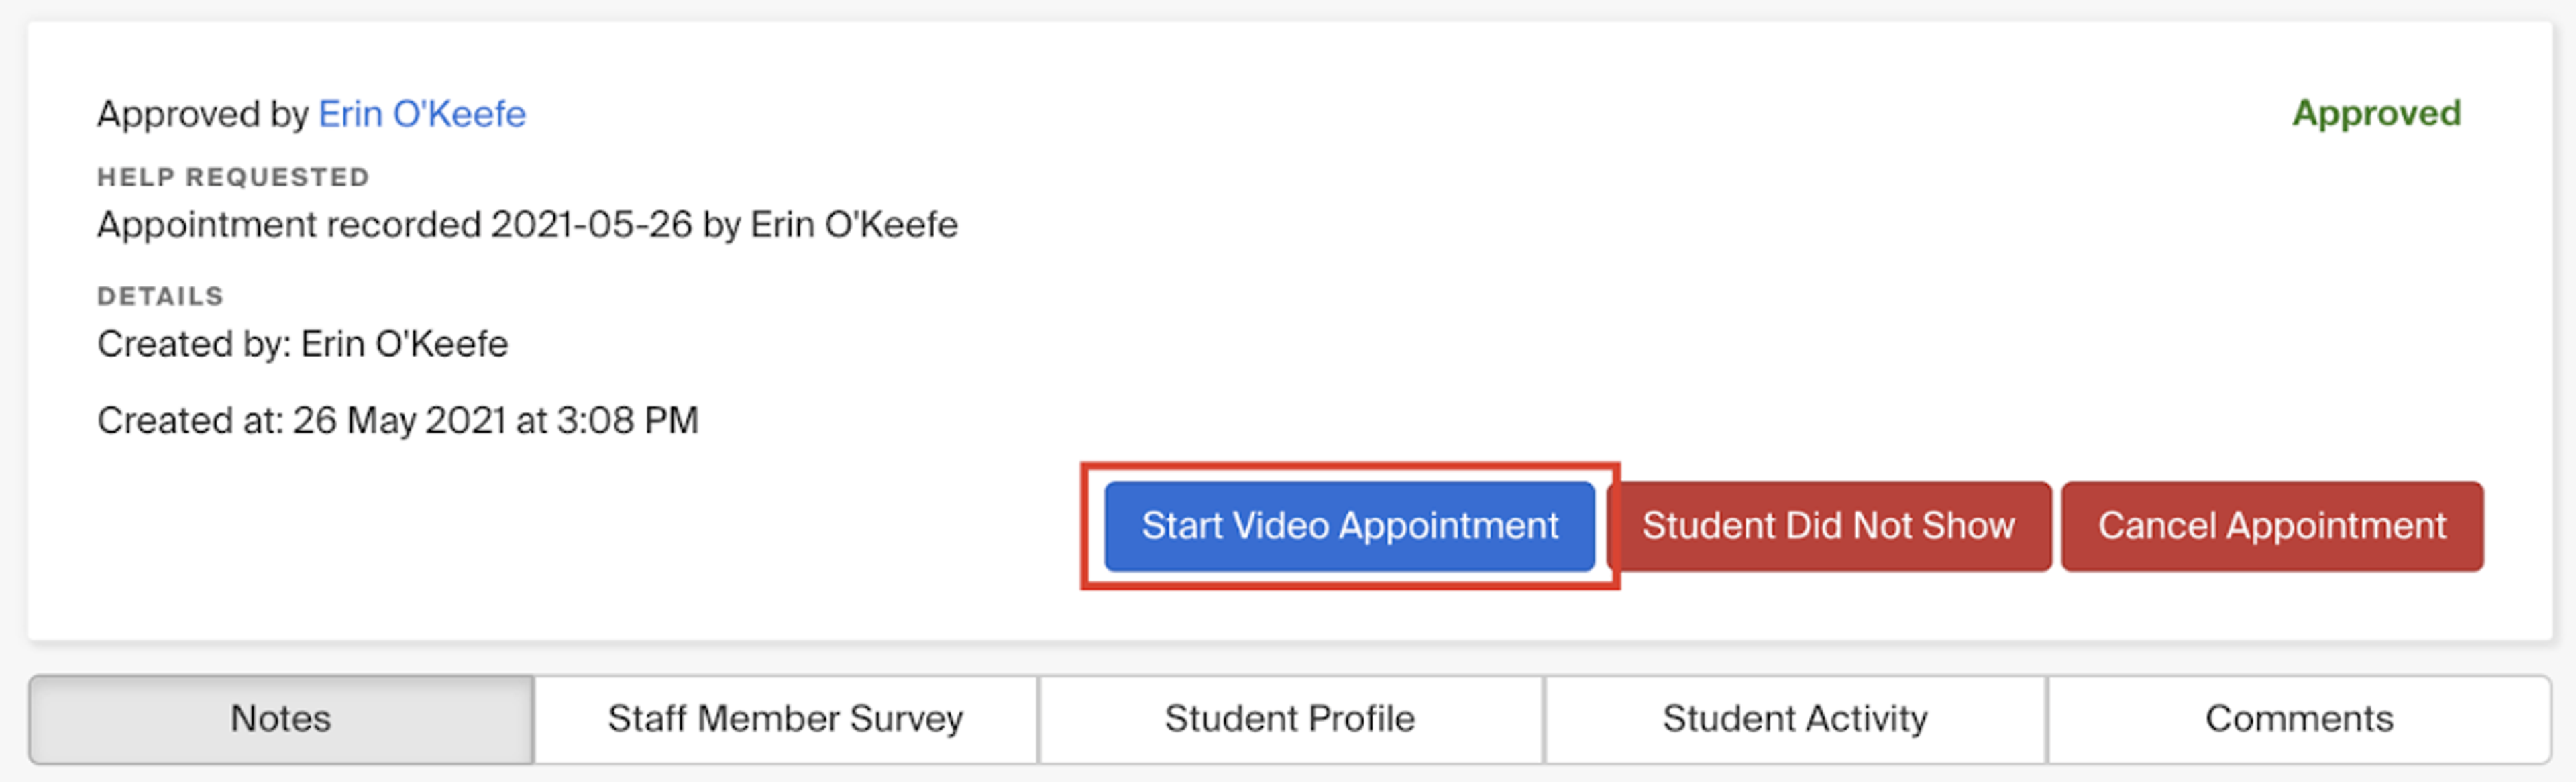Click the DETAILS section heading
Viewport: 2576px width, 782px height.
click(160, 296)
